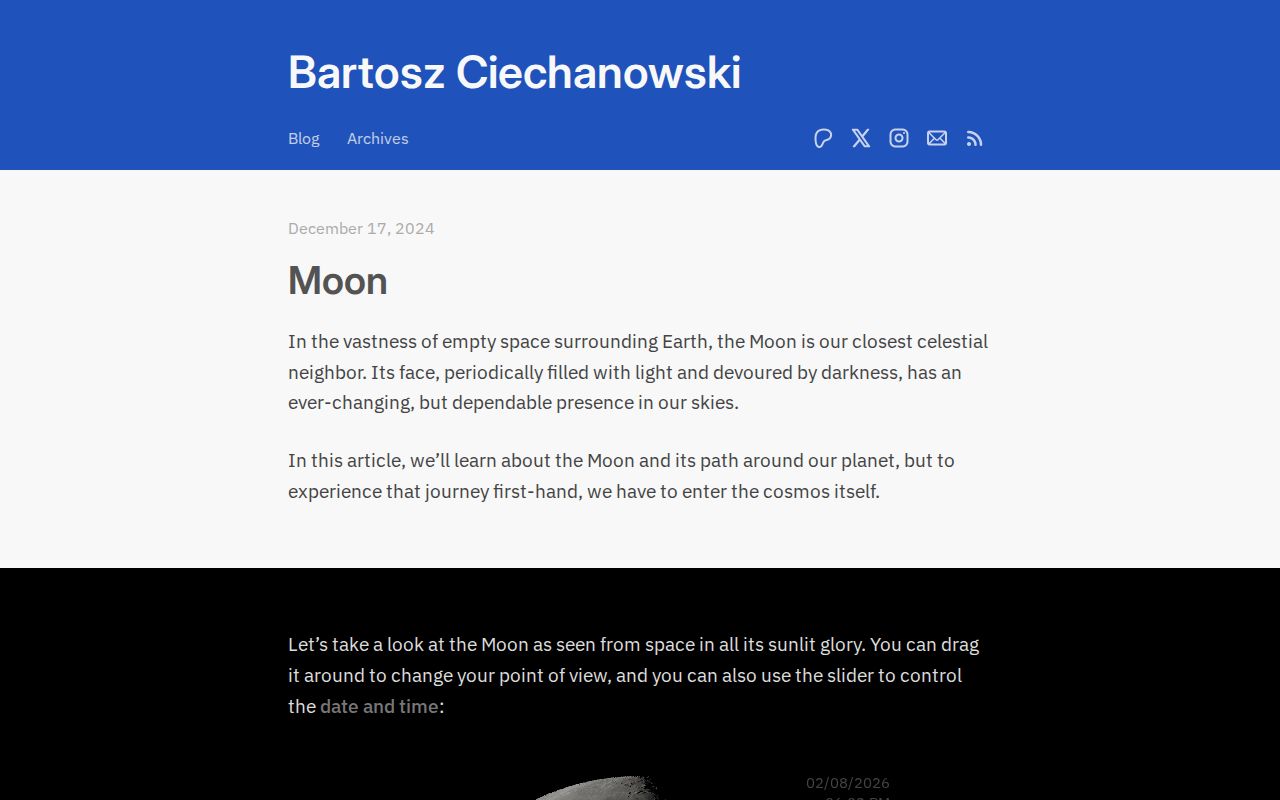
Task: Visit the X profile via header icon
Action: tap(861, 138)
